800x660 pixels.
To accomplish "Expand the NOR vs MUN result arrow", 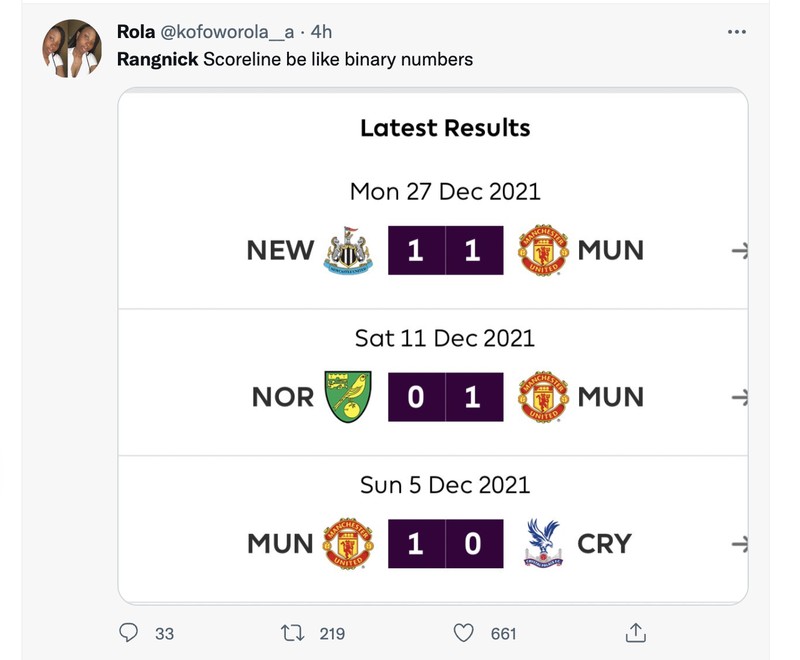I will (740, 396).
